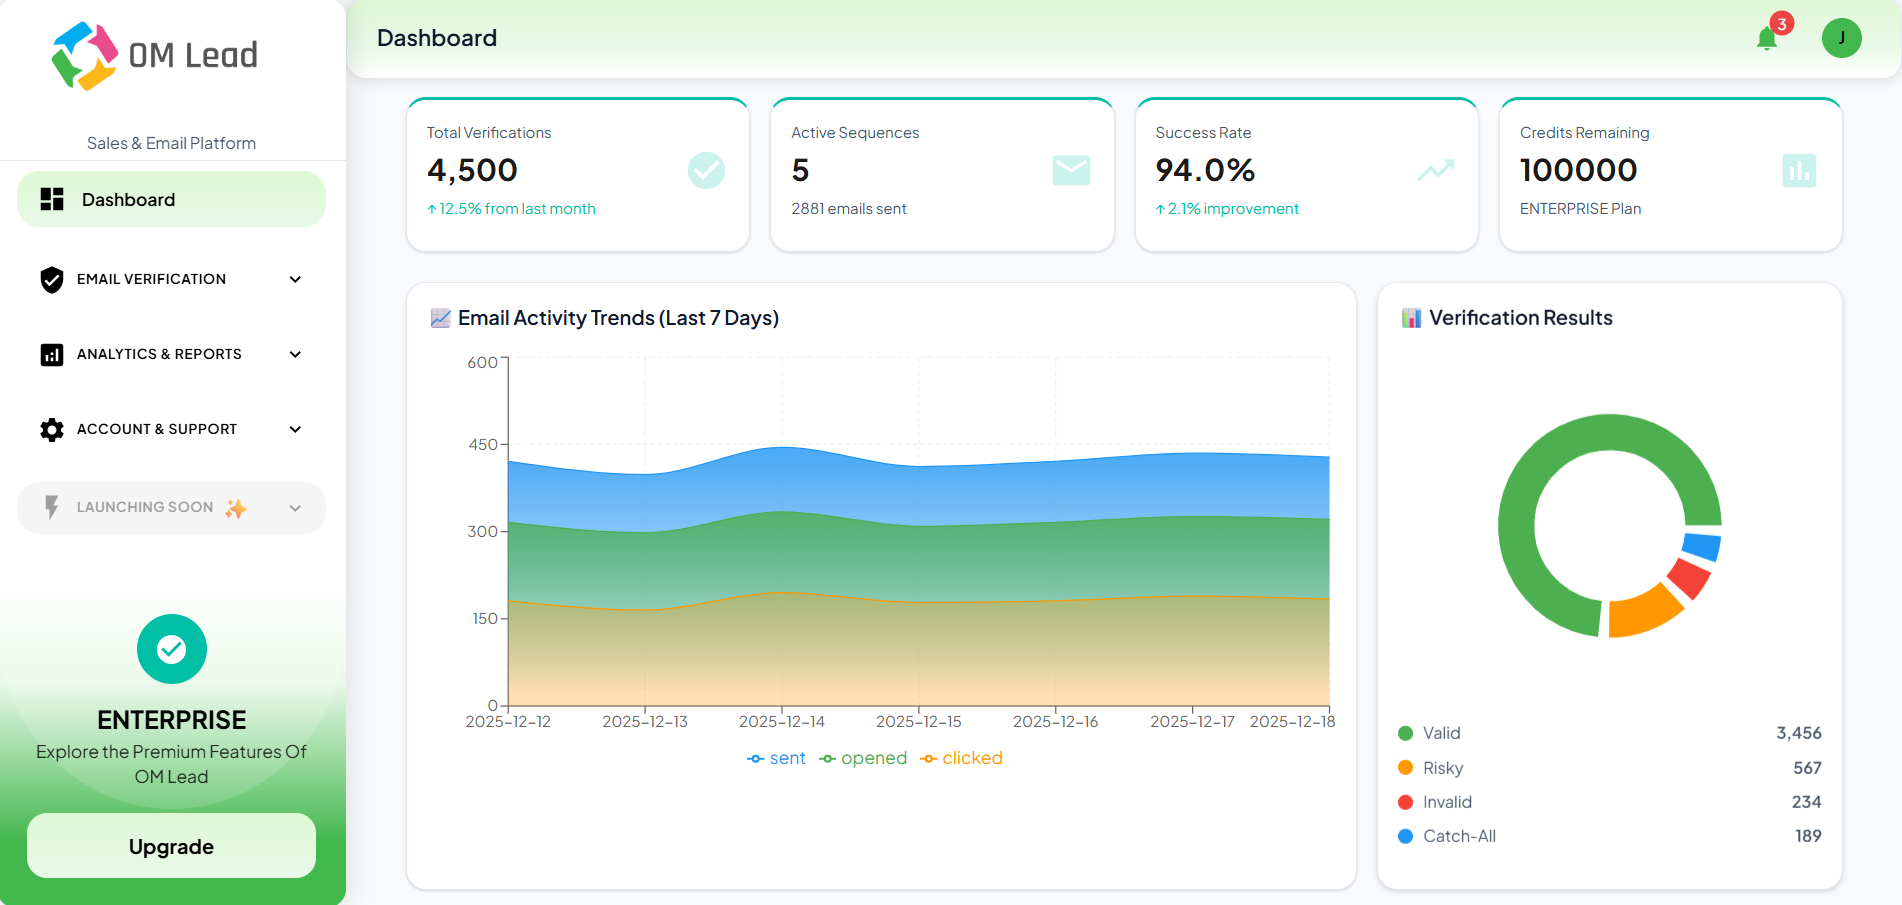The image size is (1902, 905).
Task: Click the envelope icon on Active Sequences card
Action: pyautogui.click(x=1071, y=170)
